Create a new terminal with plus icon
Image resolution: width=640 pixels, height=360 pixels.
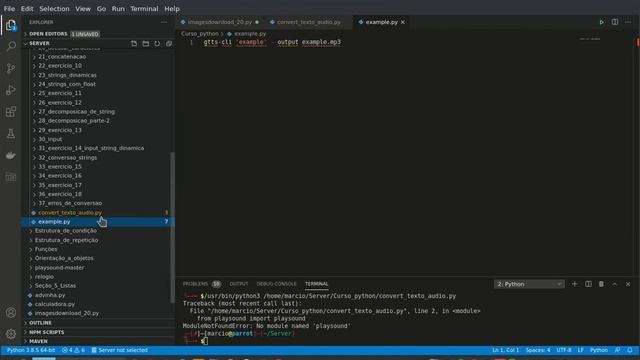(574, 284)
